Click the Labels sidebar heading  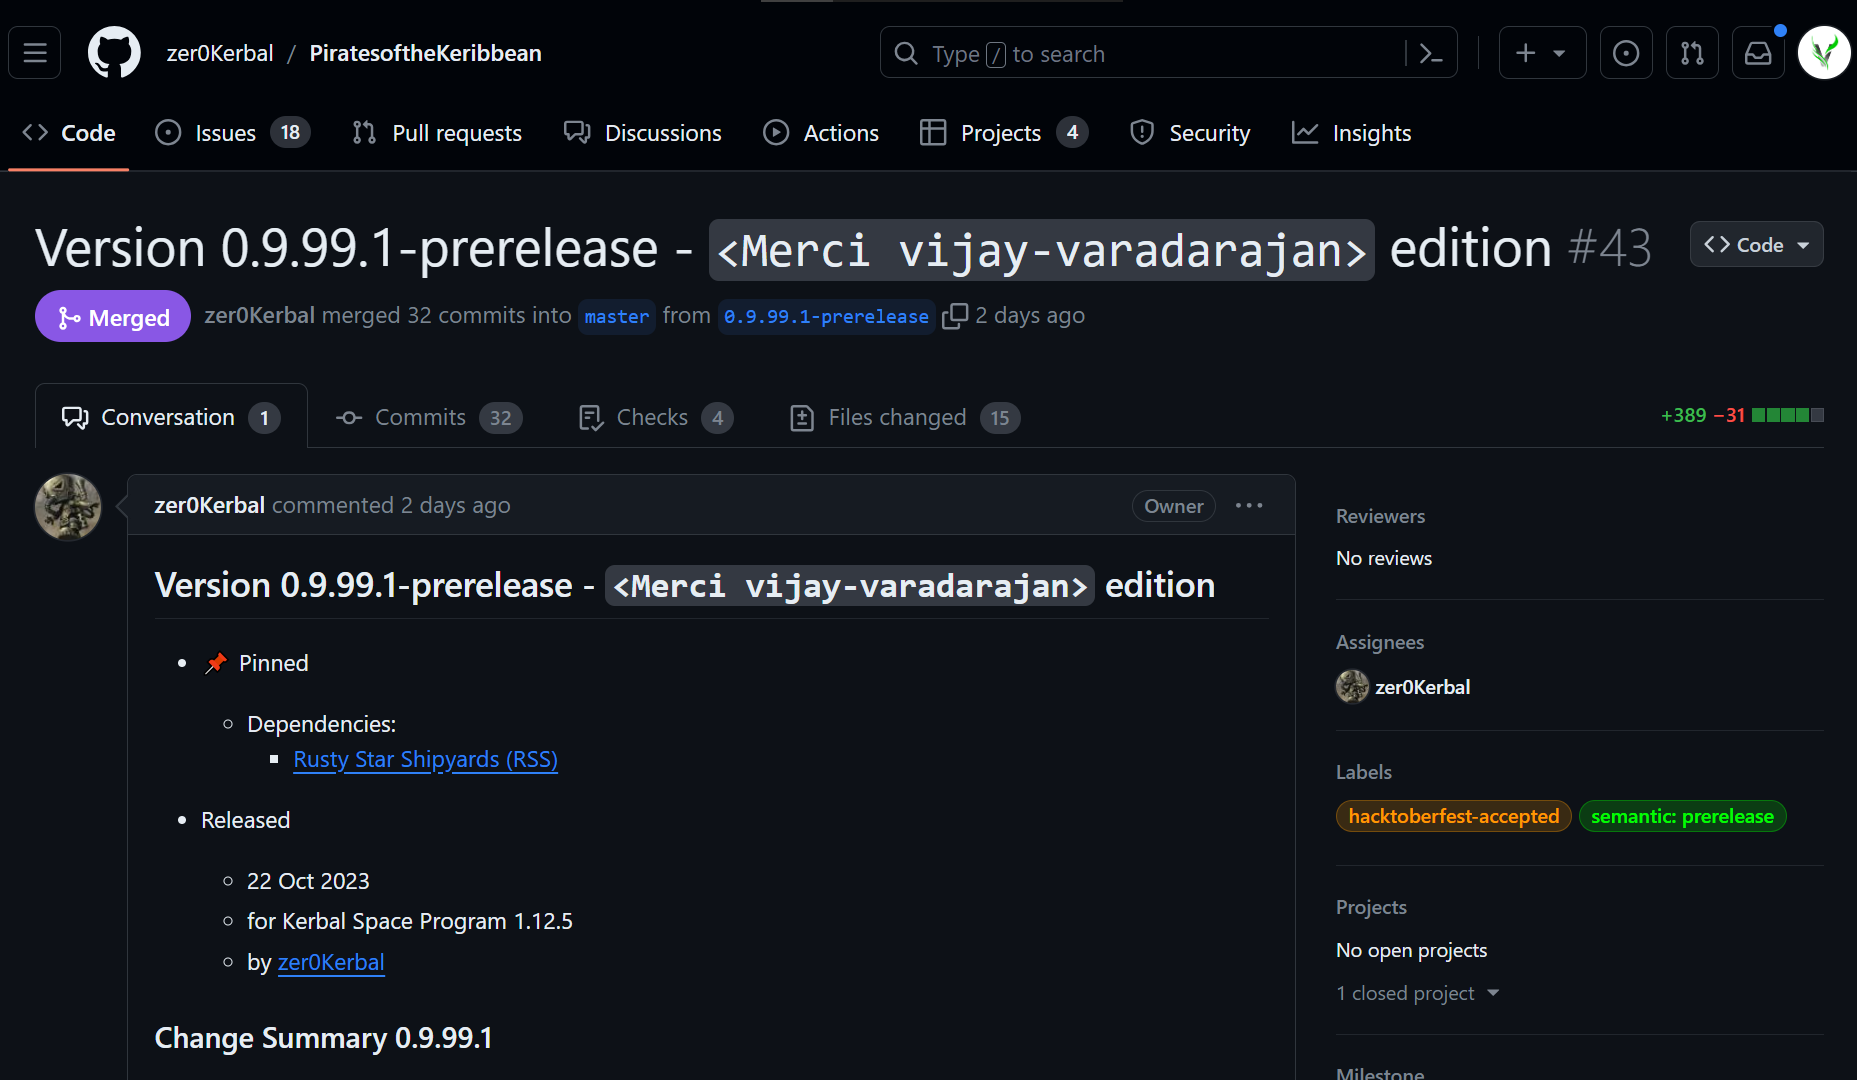point(1364,772)
